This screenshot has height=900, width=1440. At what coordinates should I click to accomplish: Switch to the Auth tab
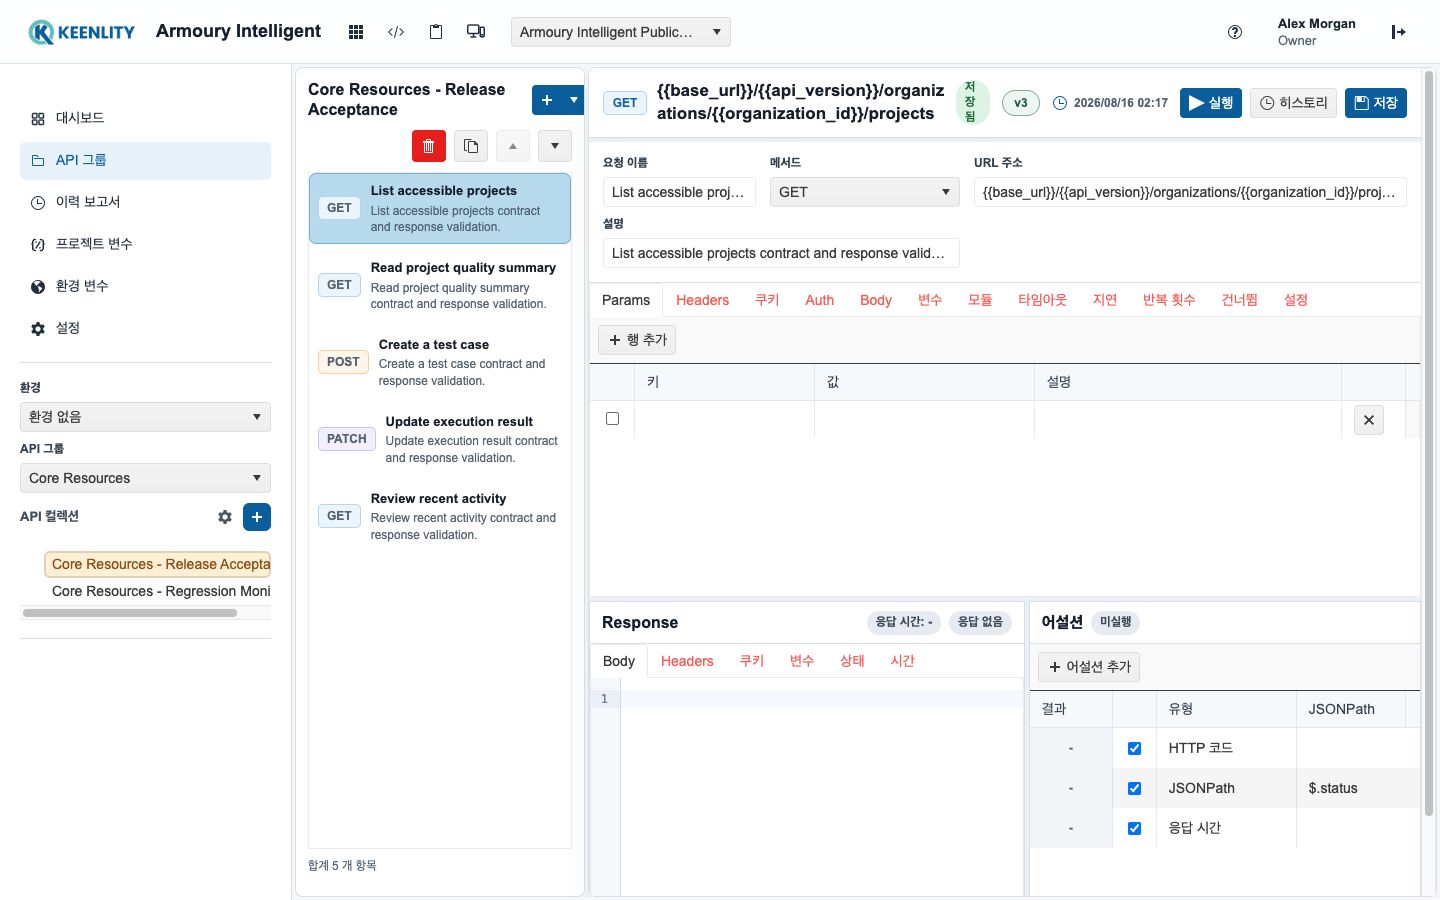click(x=819, y=300)
